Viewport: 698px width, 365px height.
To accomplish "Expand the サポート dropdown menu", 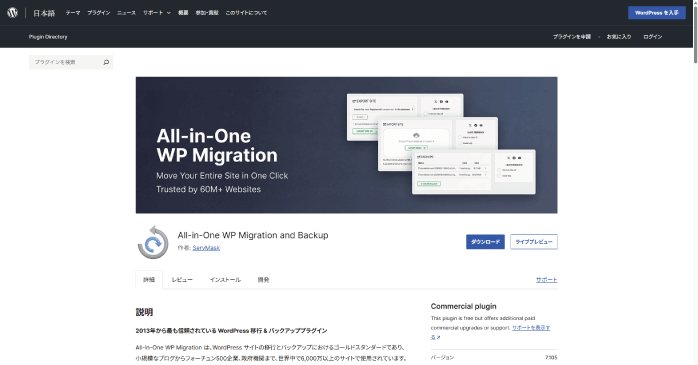I will [157, 13].
